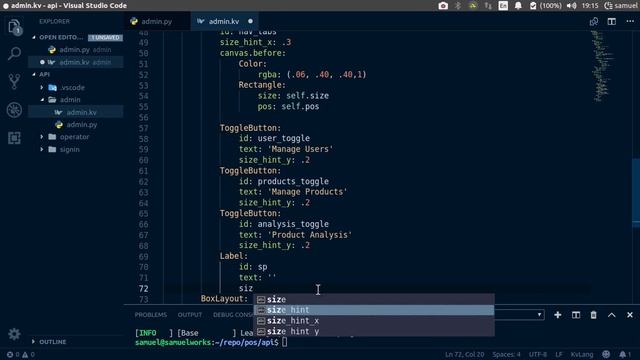640x360 pixels.
Task: Click the screenshot camera tray icon
Action: click(x=443, y=6)
